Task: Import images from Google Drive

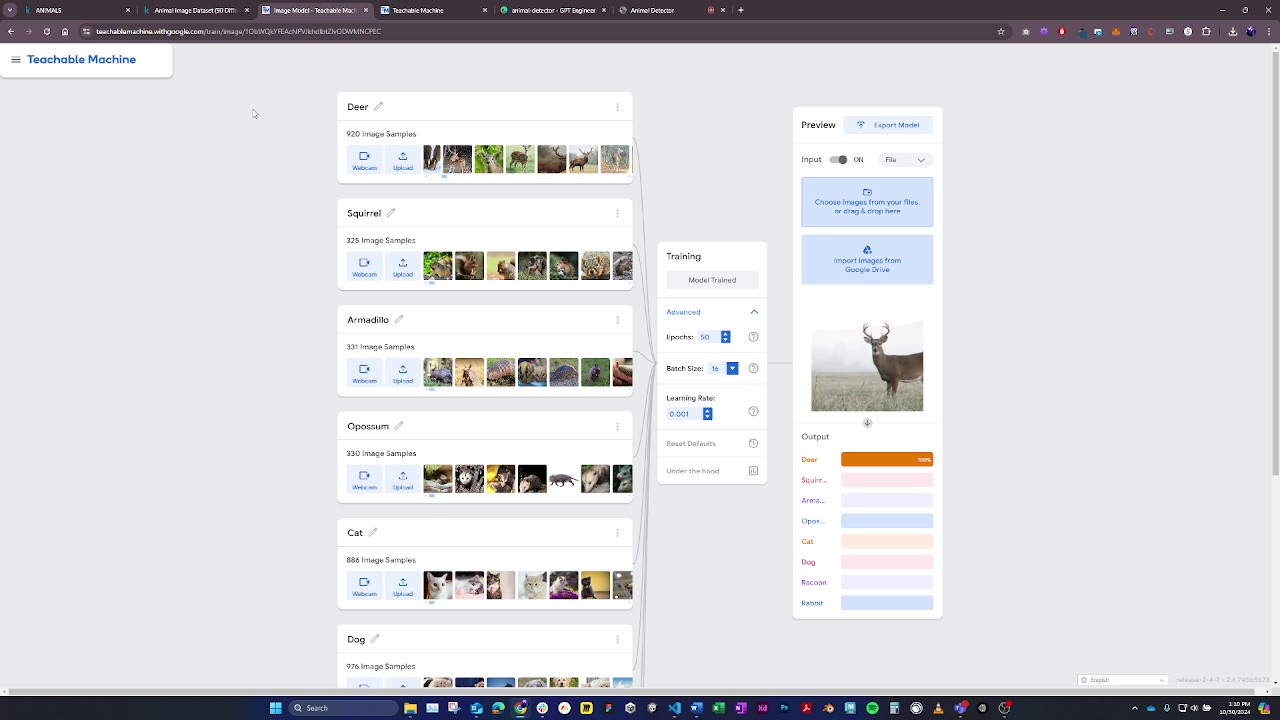Action: 867,260
